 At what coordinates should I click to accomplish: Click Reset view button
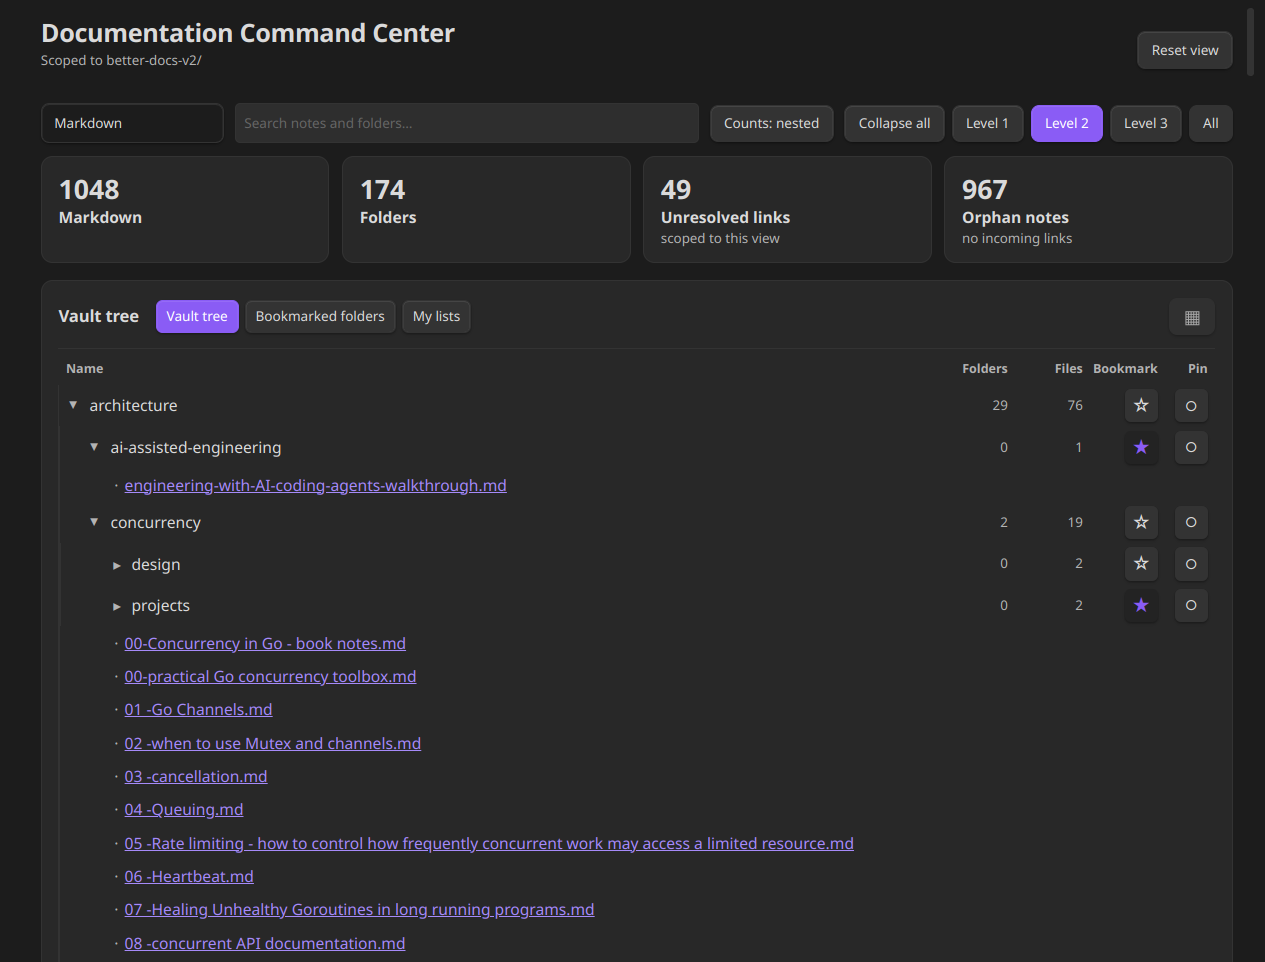pos(1185,50)
